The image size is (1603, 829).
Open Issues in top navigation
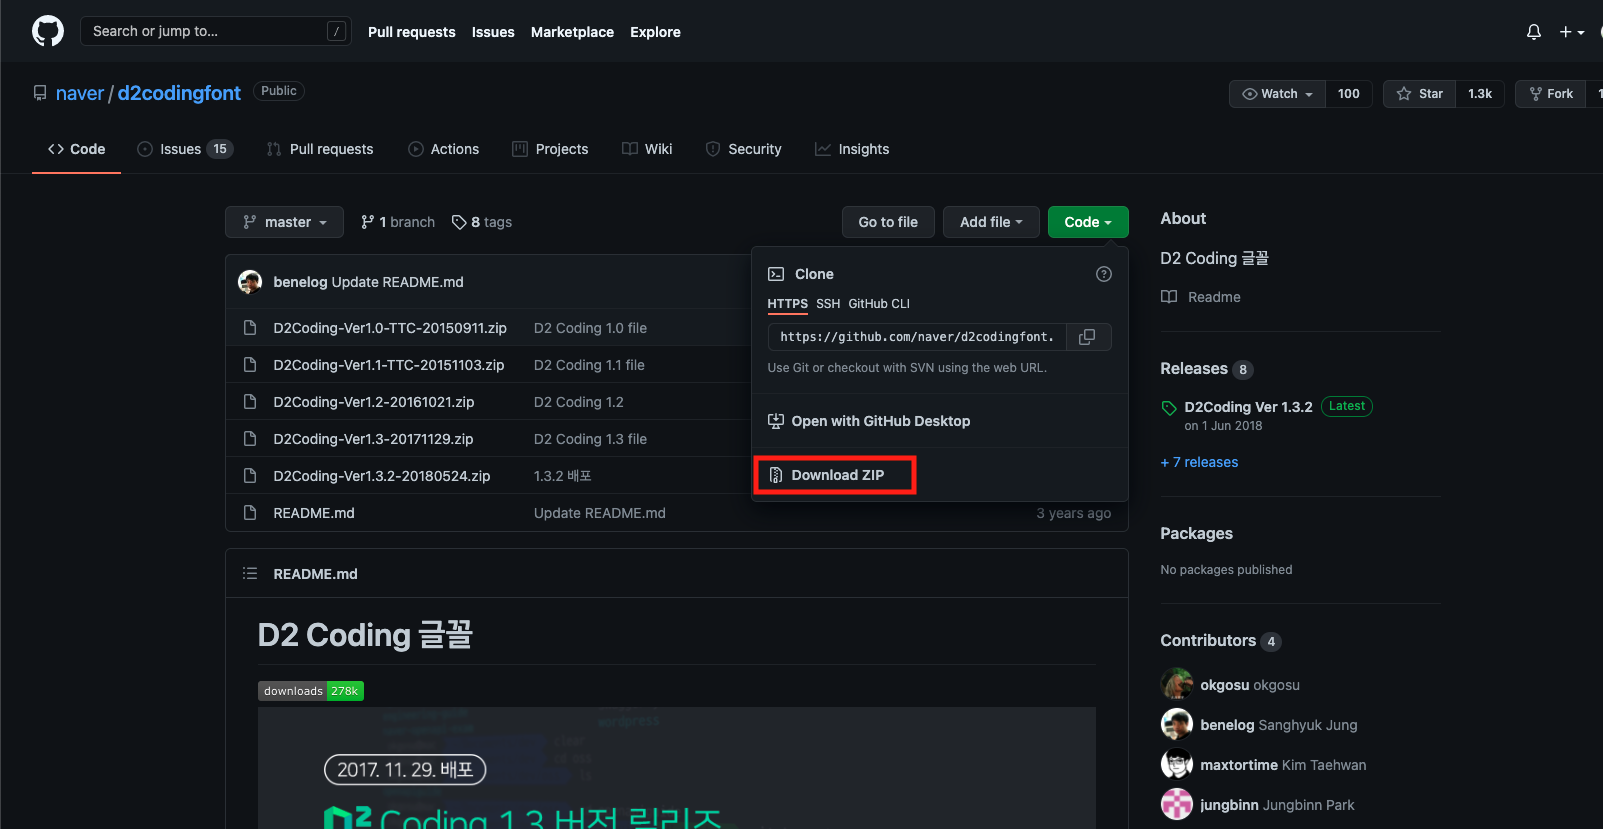tap(493, 32)
